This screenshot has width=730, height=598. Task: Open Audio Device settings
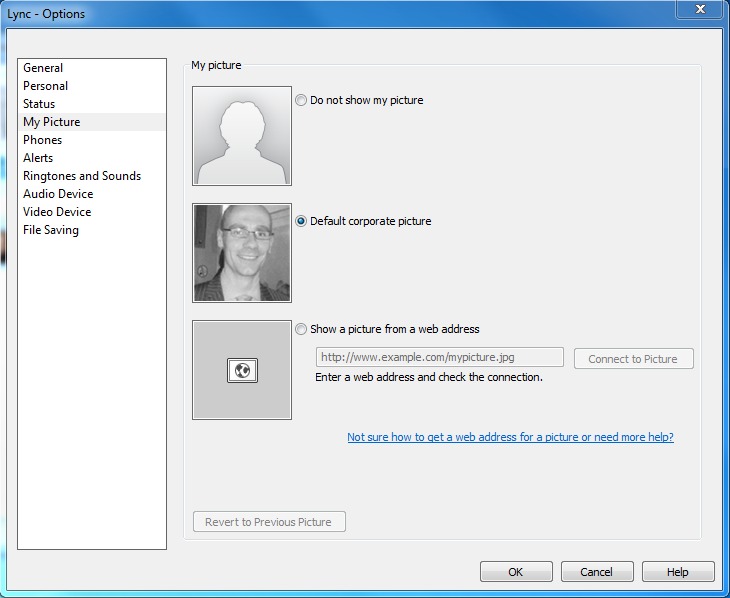92,194
